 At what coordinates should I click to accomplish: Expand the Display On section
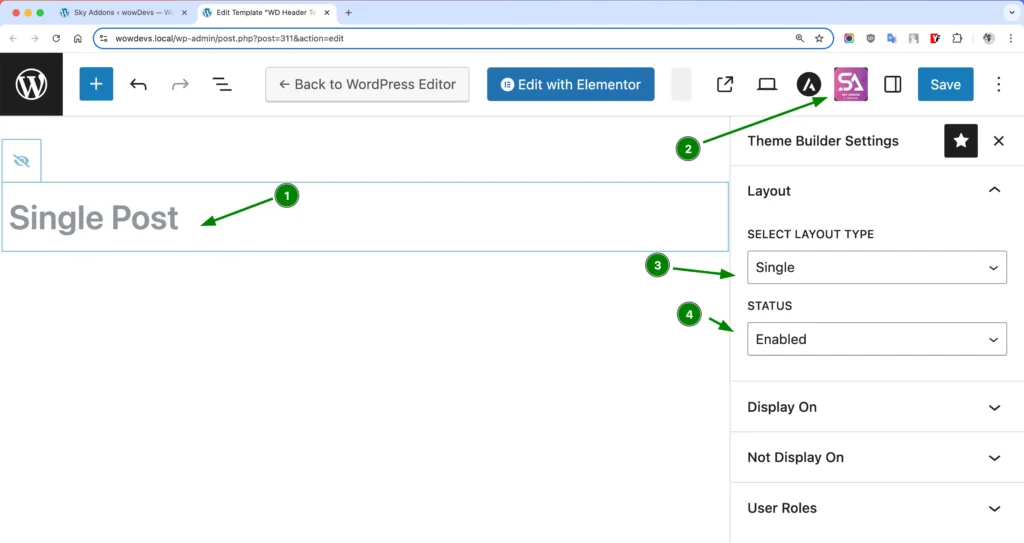(876, 407)
